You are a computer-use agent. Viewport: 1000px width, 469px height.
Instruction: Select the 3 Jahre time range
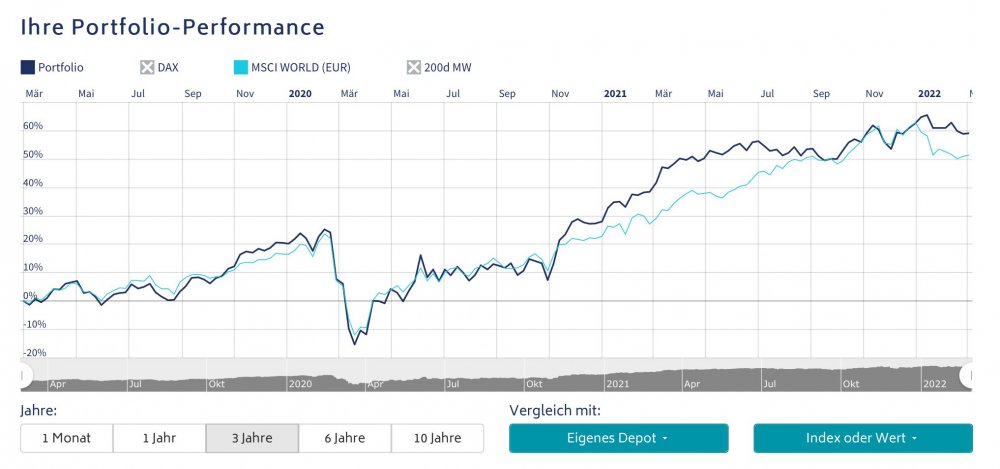coord(252,438)
